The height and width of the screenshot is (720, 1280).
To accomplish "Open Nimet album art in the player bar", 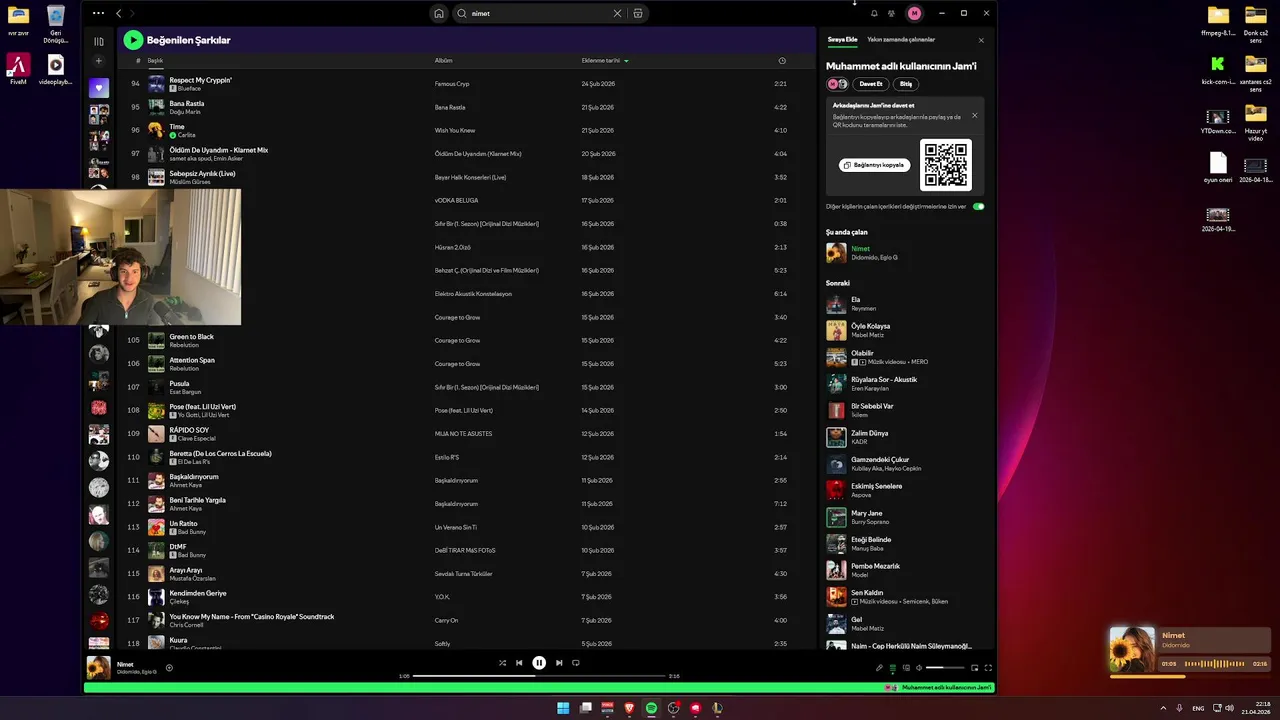I will (98, 668).
